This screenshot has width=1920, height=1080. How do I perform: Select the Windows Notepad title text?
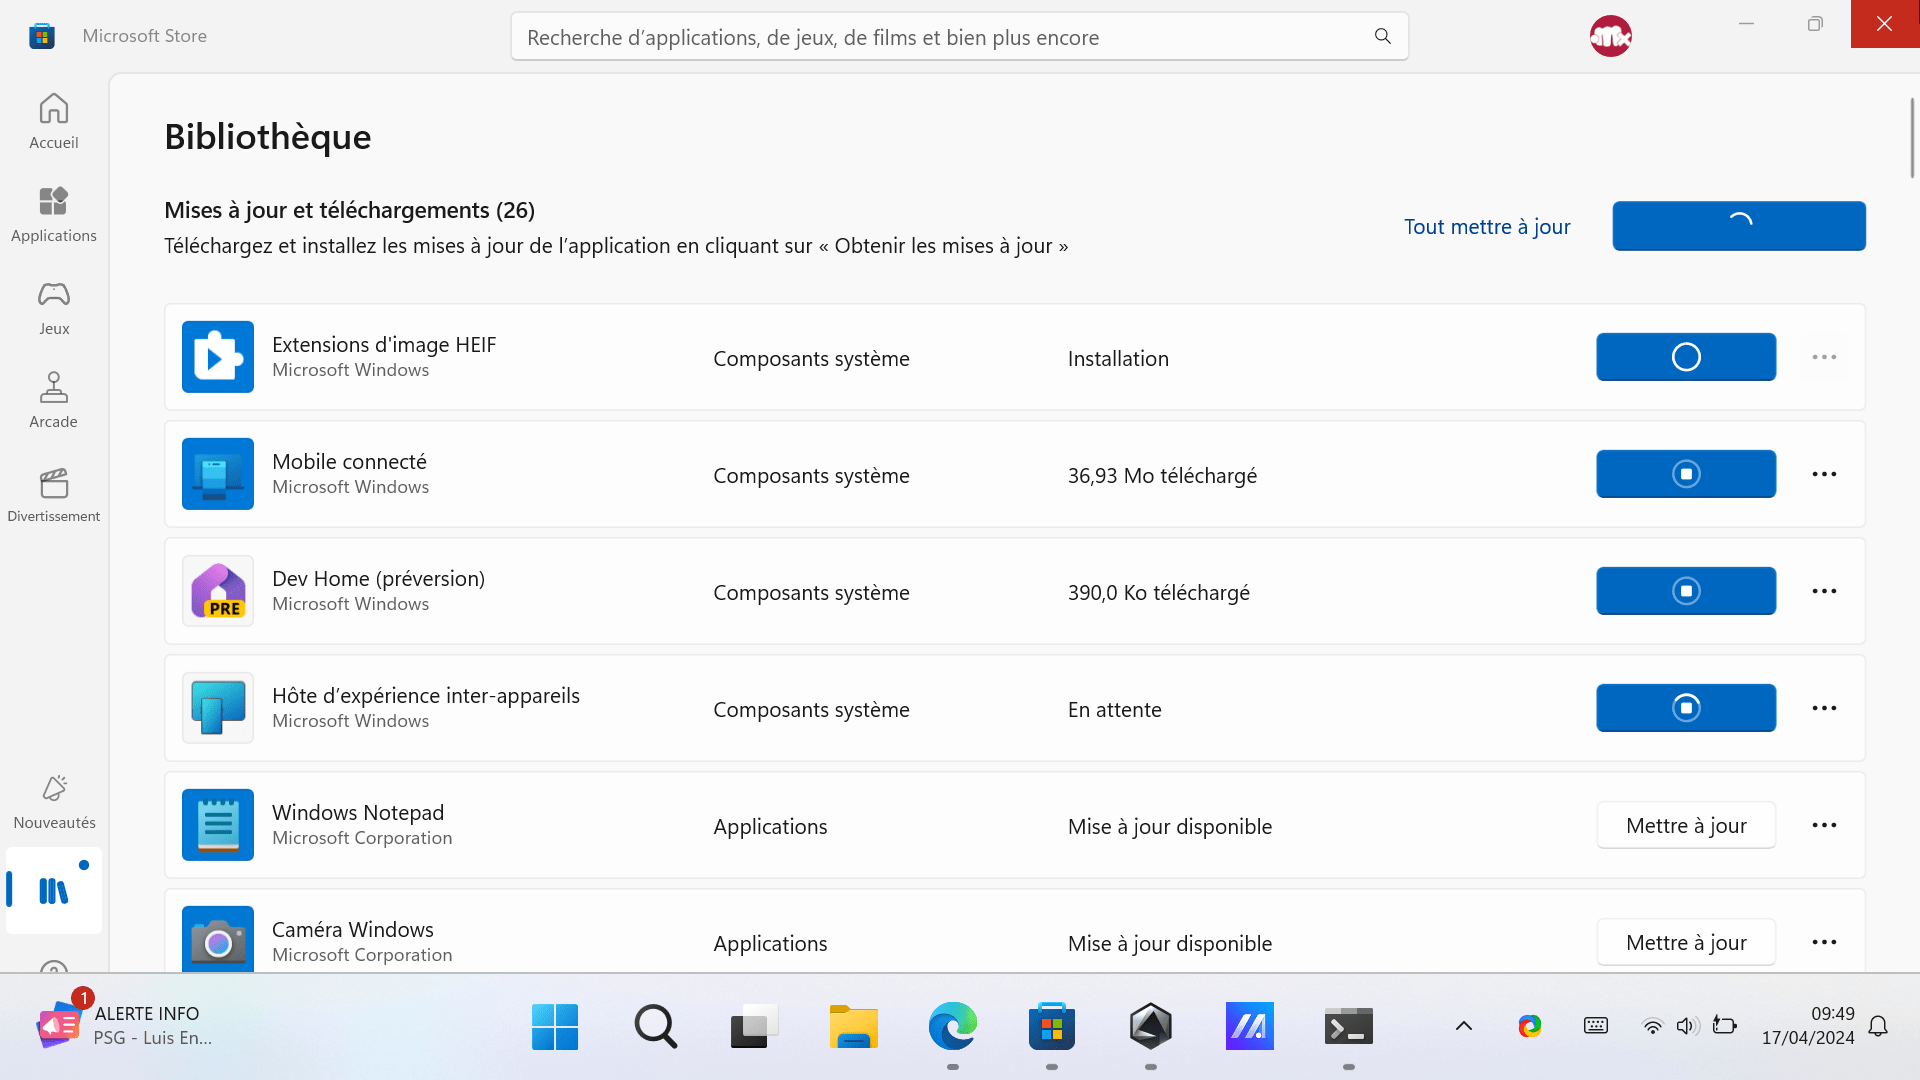point(358,812)
